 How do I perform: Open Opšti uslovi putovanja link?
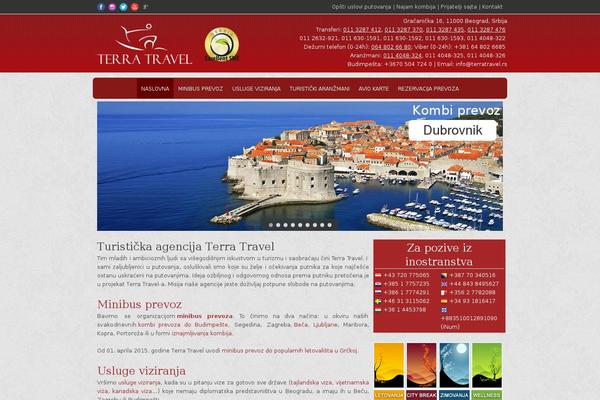coord(361,7)
